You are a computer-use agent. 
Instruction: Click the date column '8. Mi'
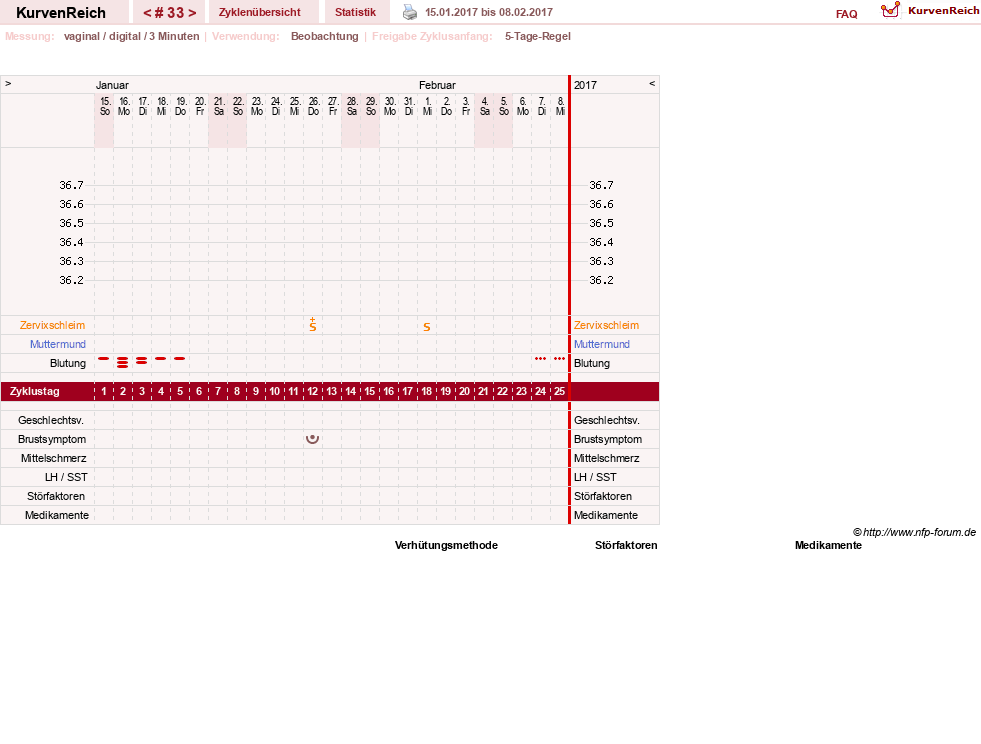click(x=561, y=106)
